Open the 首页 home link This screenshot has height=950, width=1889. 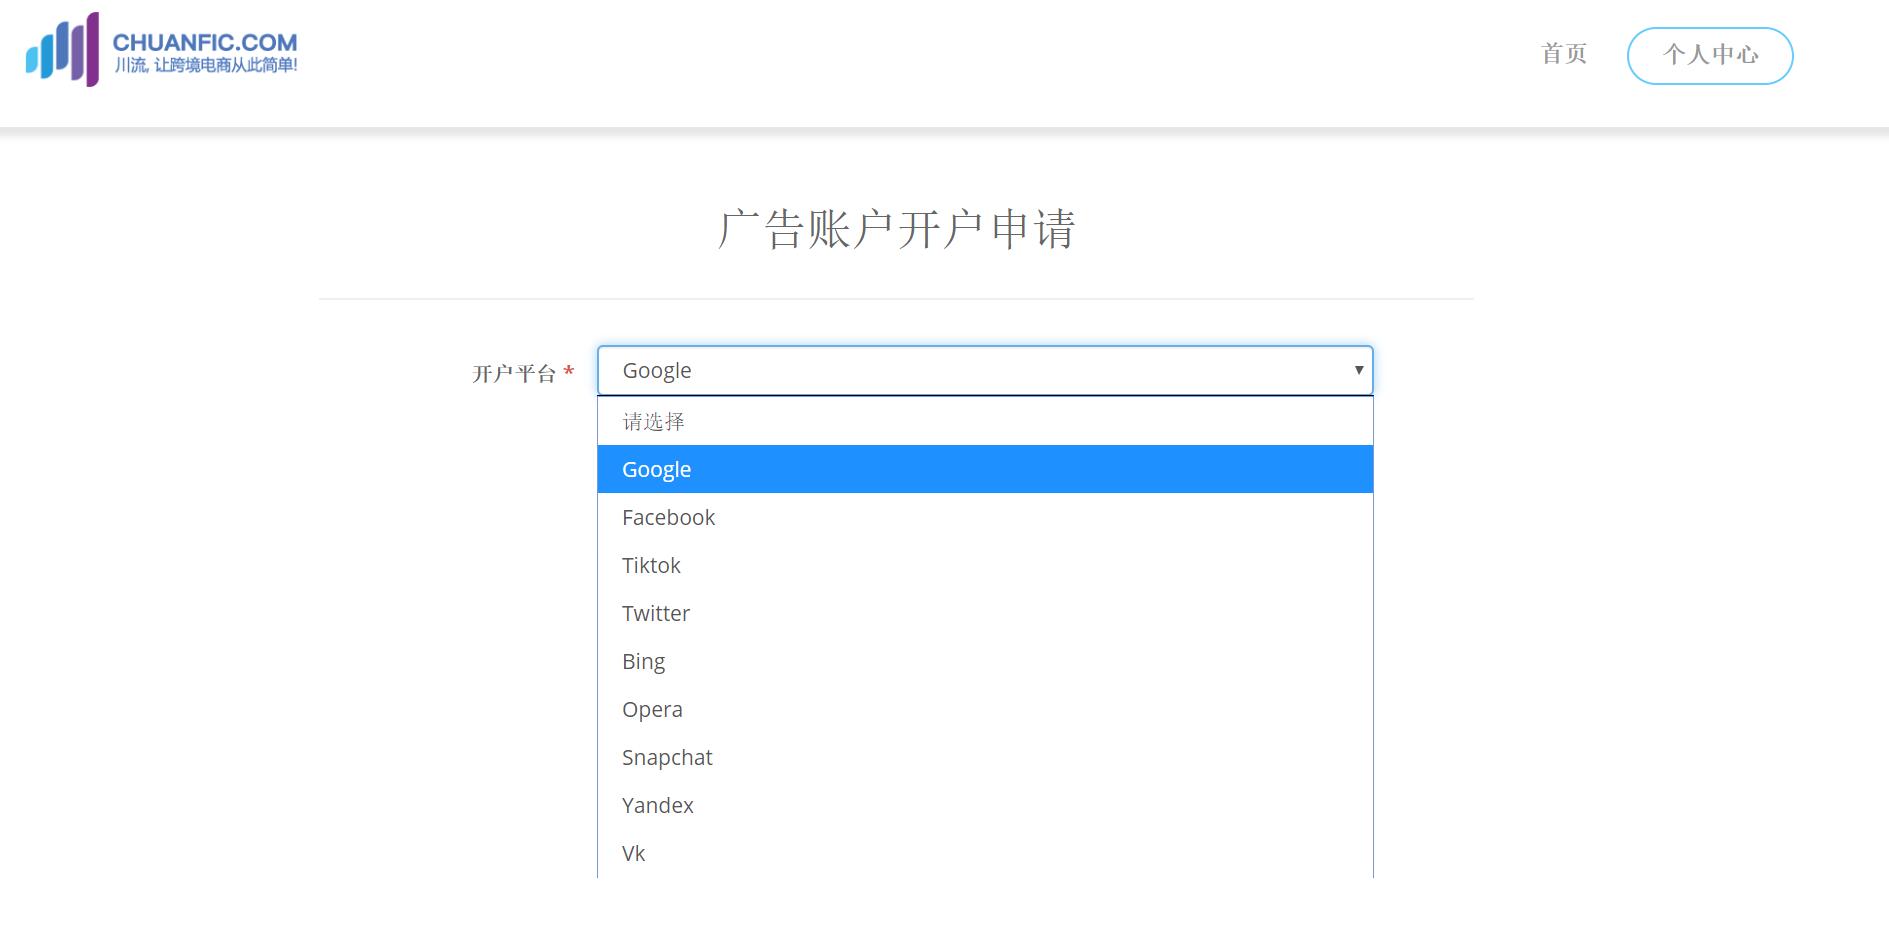[x=1564, y=54]
